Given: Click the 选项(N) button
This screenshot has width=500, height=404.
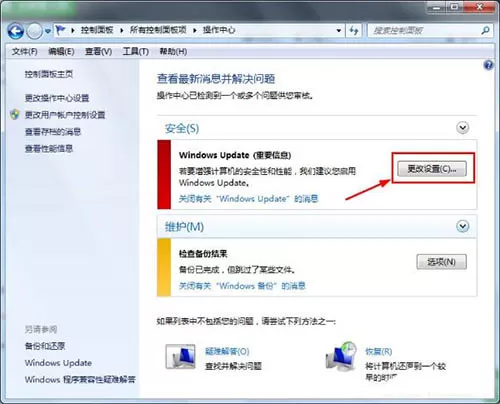Looking at the screenshot, I should (x=441, y=262).
